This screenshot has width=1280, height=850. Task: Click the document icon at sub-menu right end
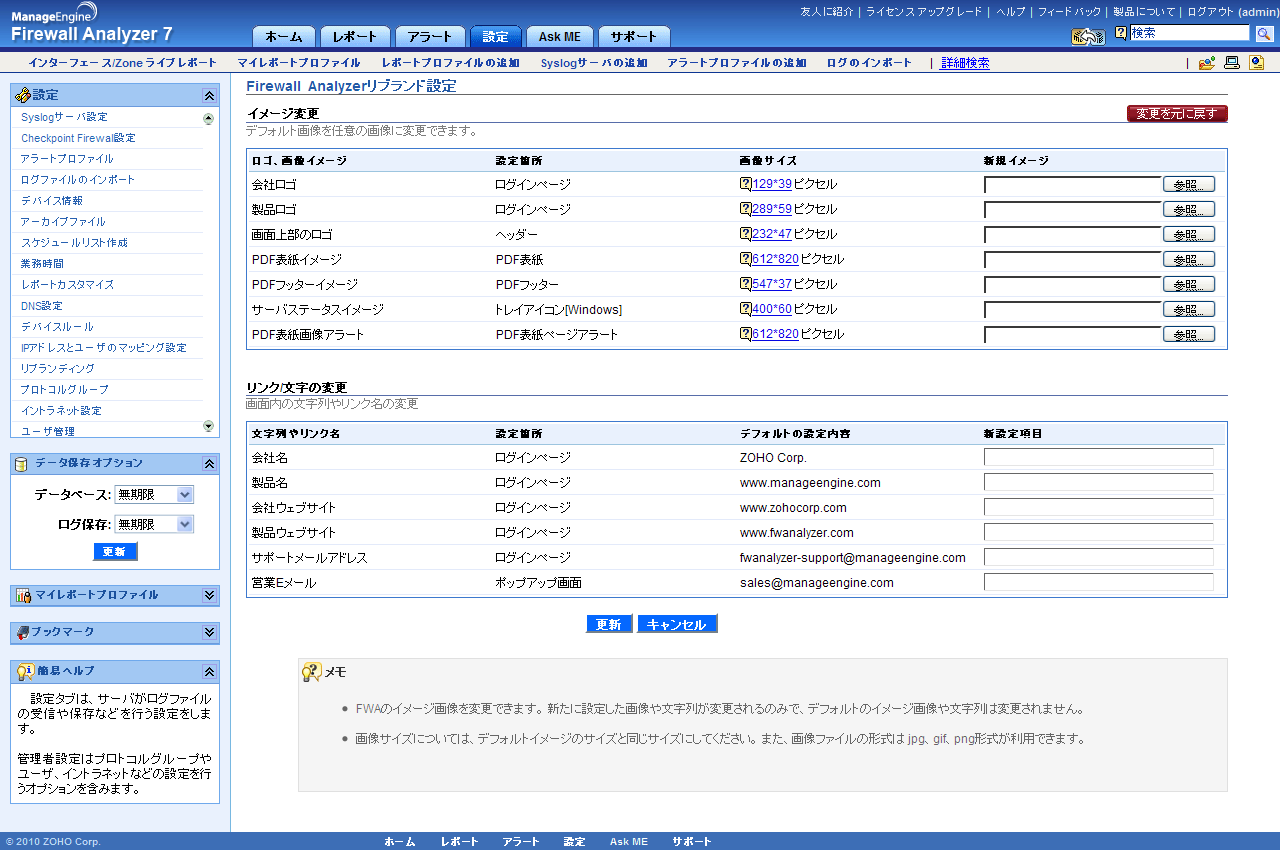coord(1256,63)
